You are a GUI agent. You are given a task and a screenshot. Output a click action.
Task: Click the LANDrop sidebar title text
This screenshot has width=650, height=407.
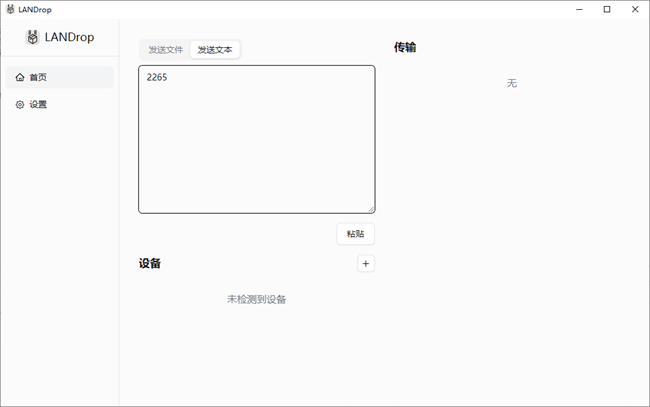click(x=69, y=37)
